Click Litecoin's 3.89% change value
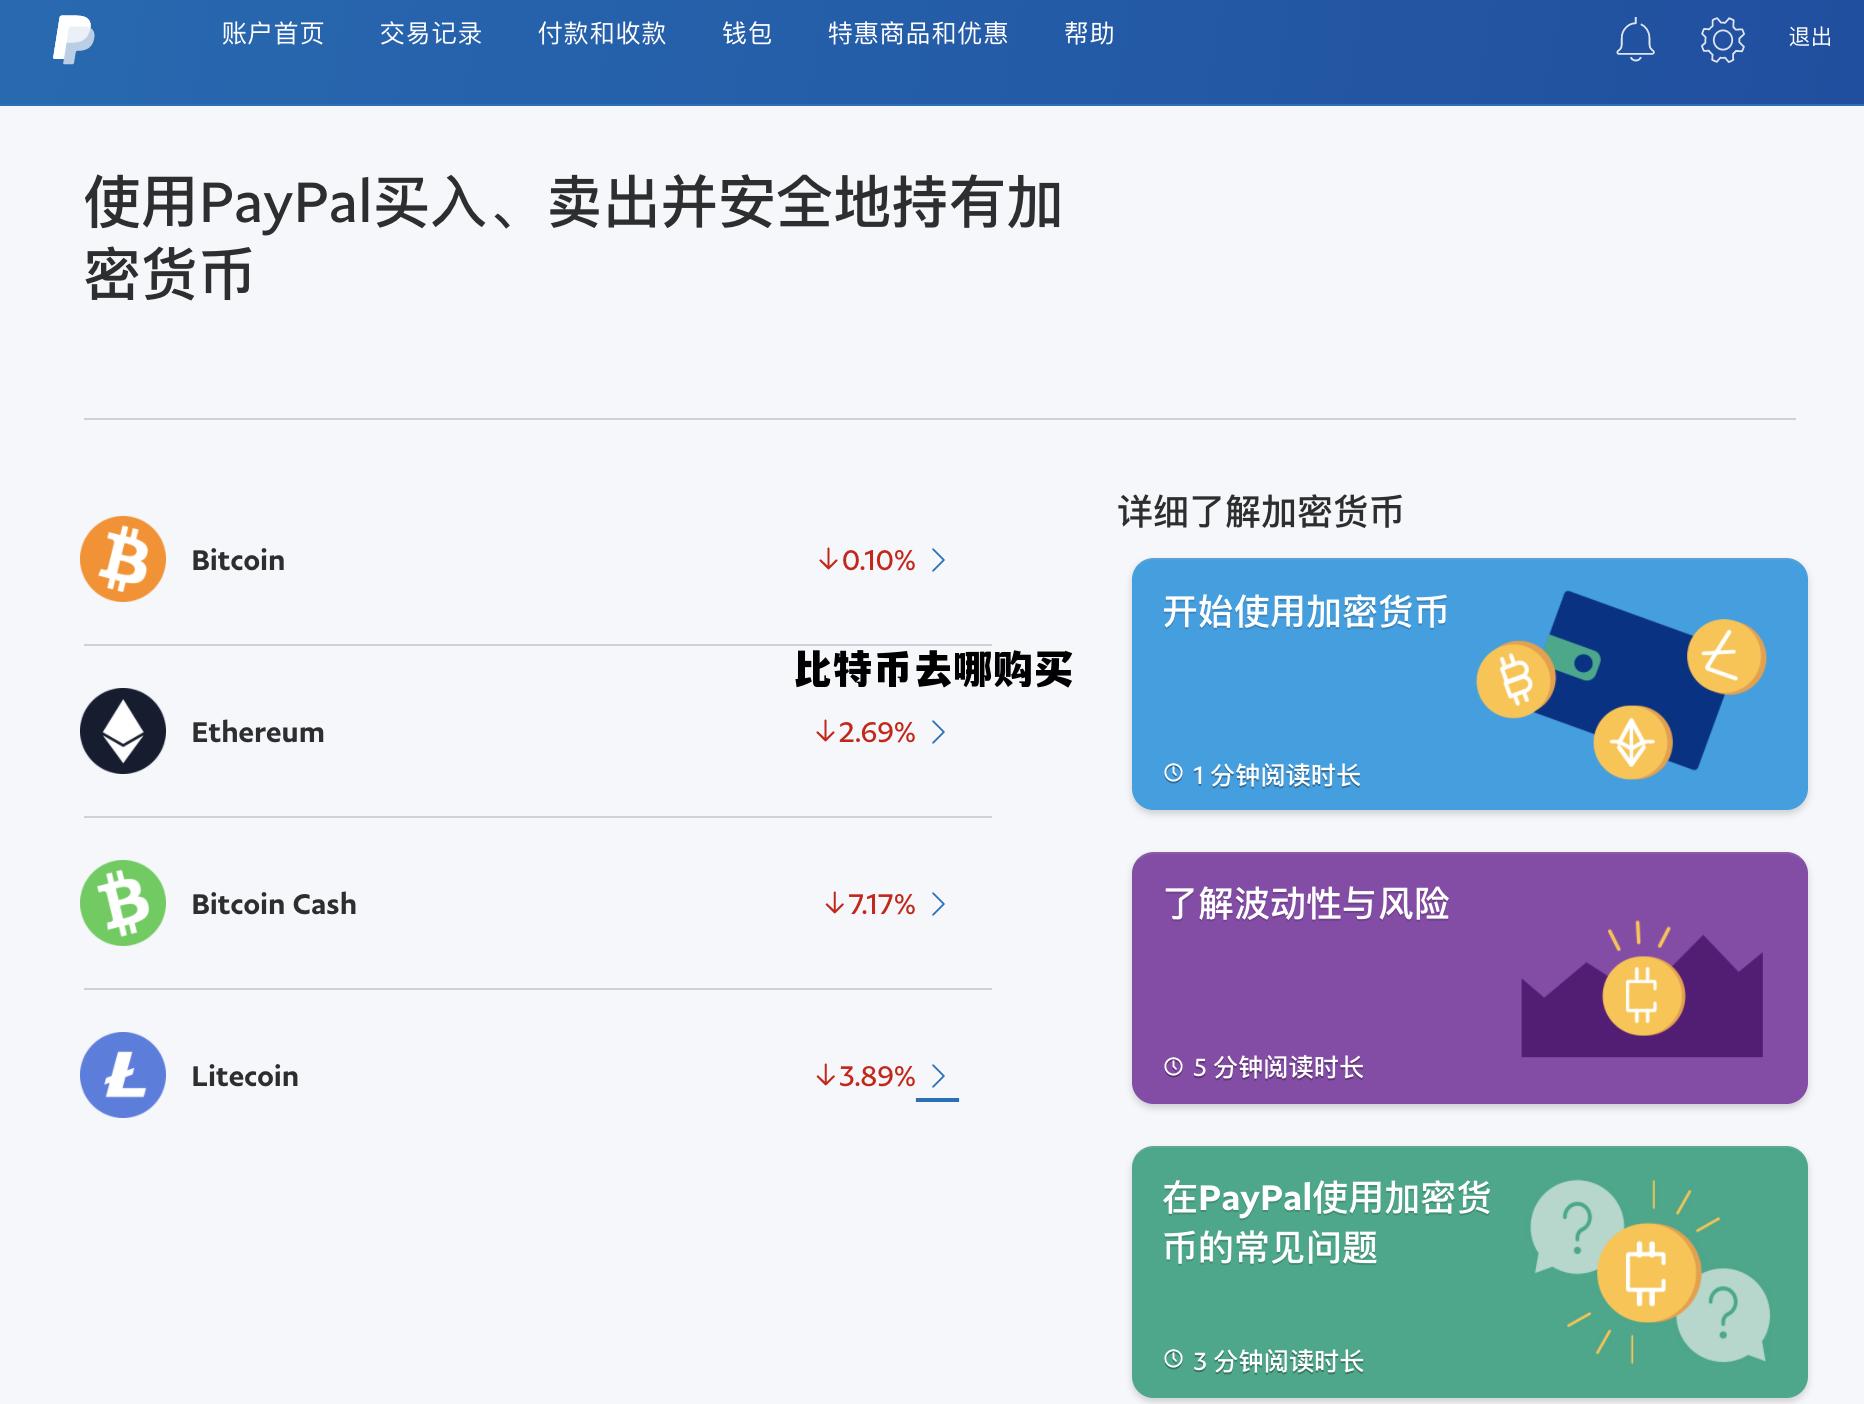This screenshot has width=1864, height=1404. point(865,1076)
